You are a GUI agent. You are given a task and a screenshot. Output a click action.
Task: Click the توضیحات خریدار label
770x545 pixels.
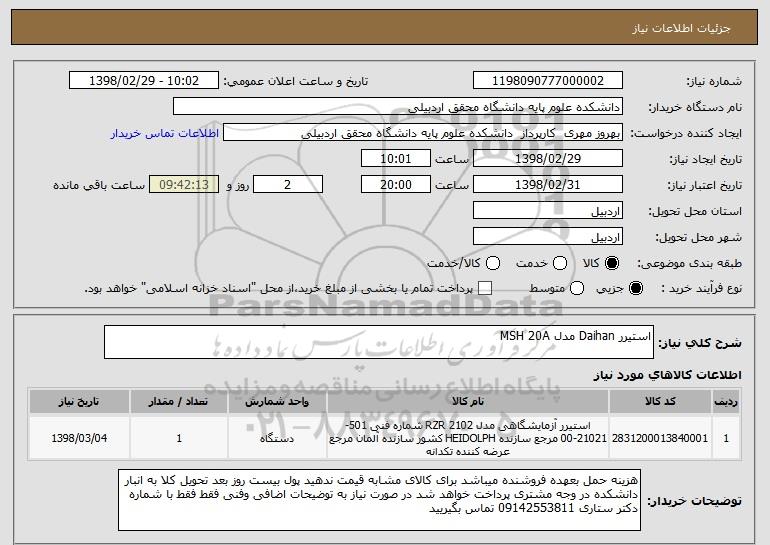click(694, 501)
